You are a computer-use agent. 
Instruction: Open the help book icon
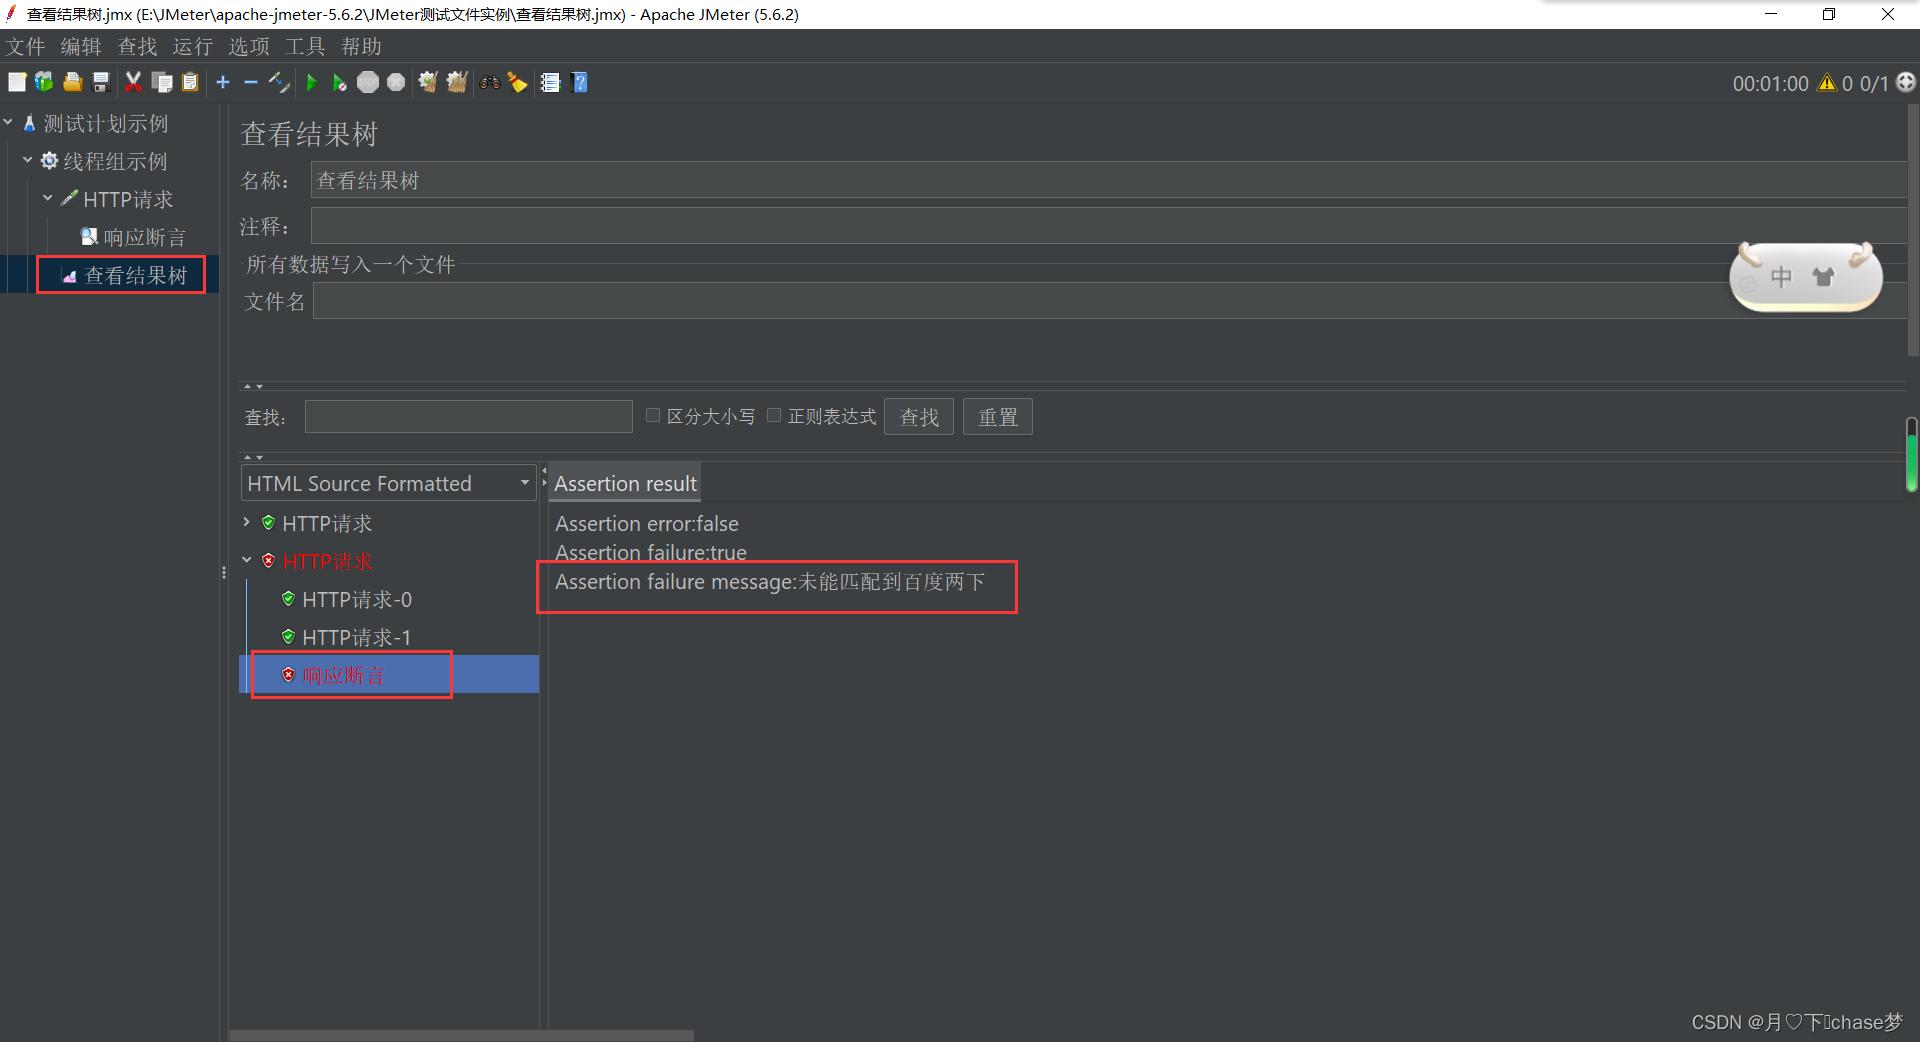pyautogui.click(x=579, y=83)
